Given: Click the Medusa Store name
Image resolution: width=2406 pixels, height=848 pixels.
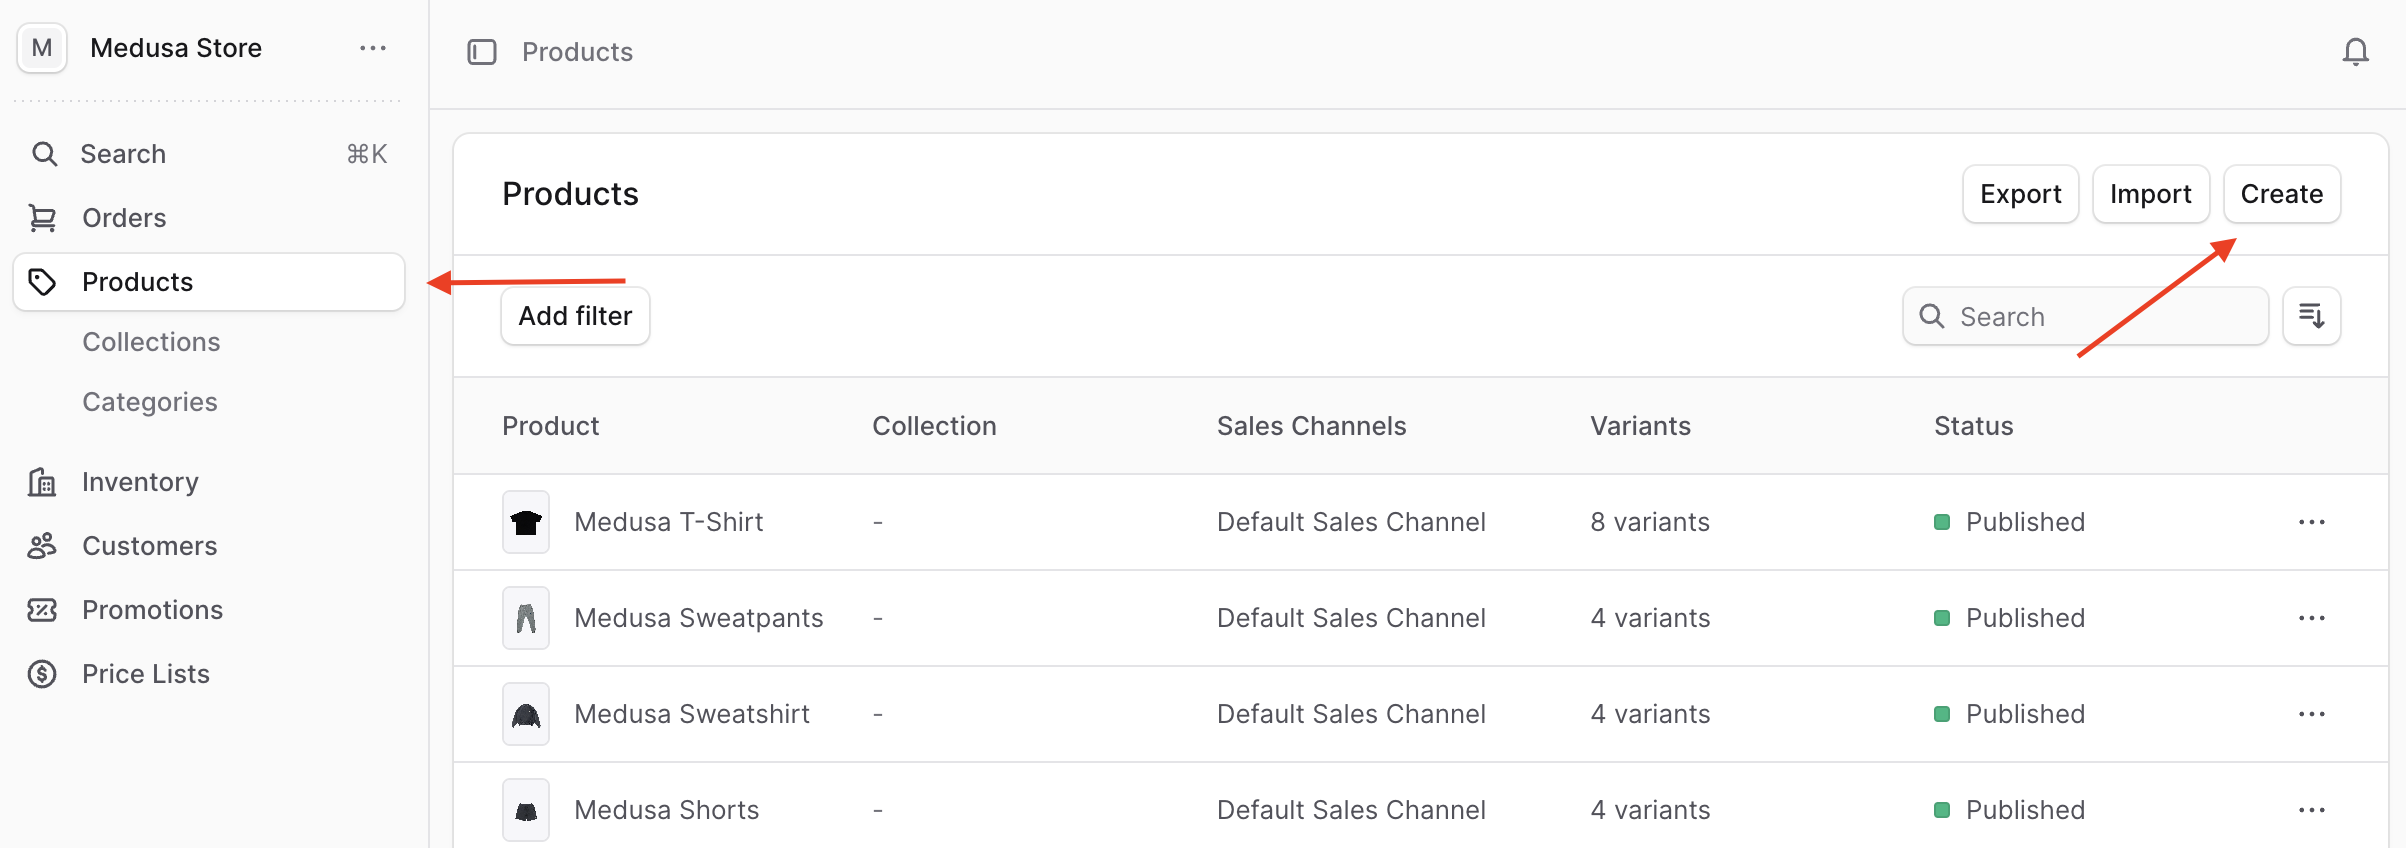Looking at the screenshot, I should [176, 48].
